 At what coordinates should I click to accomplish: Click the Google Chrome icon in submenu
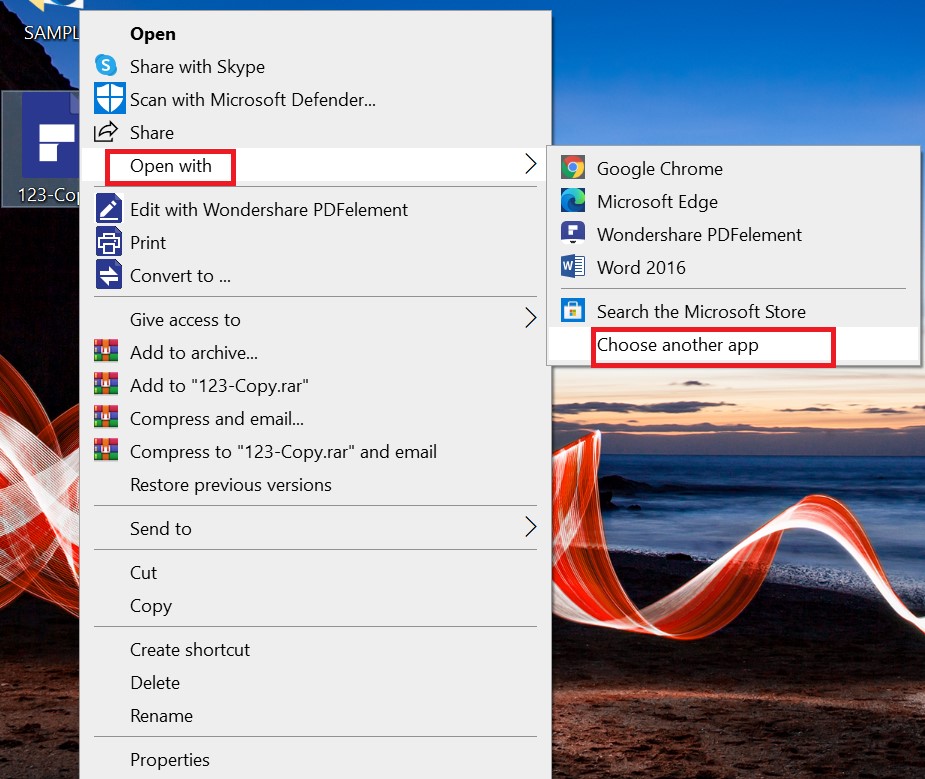pos(573,168)
